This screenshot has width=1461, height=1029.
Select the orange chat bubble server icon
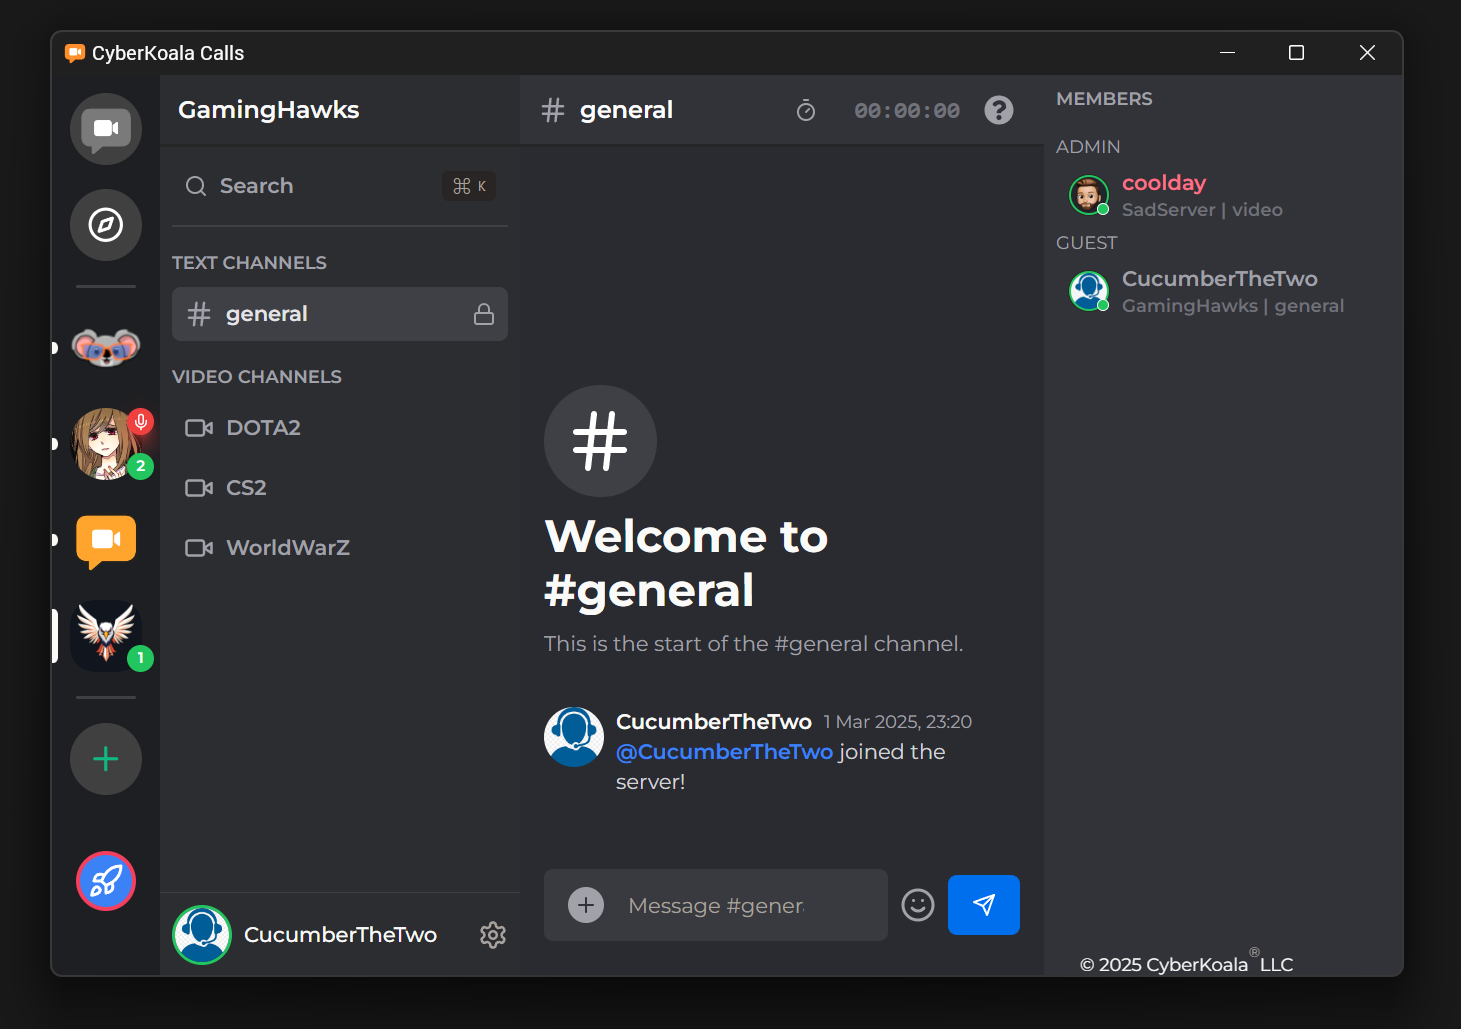point(105,541)
